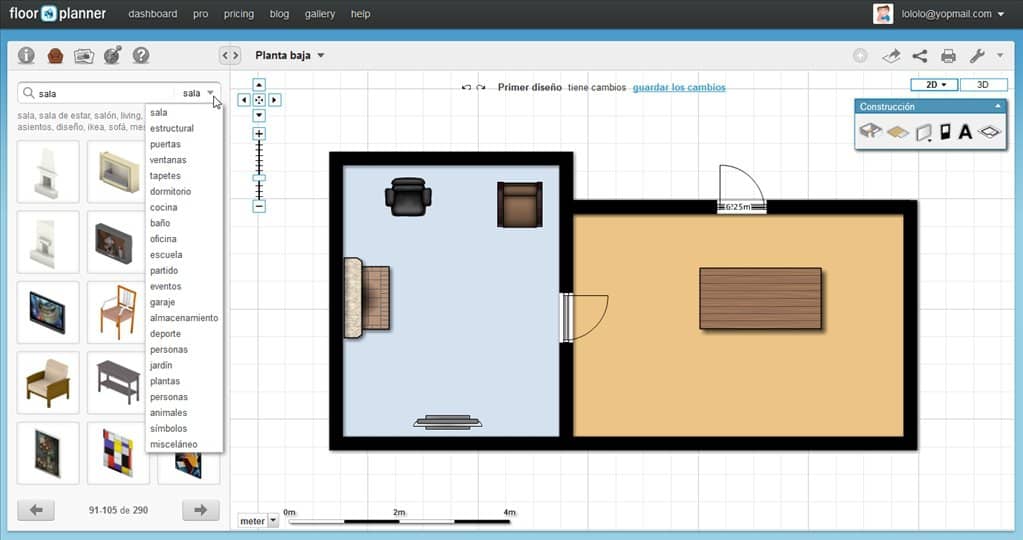Collapse the Construcción panel
1023x540 pixels.
(x=998, y=106)
